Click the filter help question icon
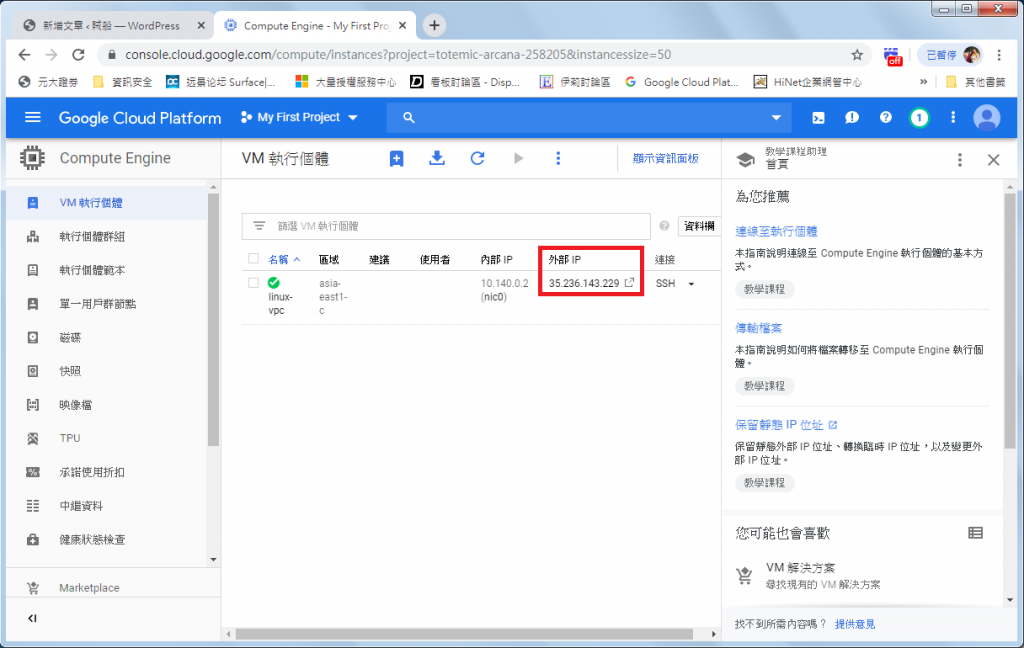 (x=664, y=226)
